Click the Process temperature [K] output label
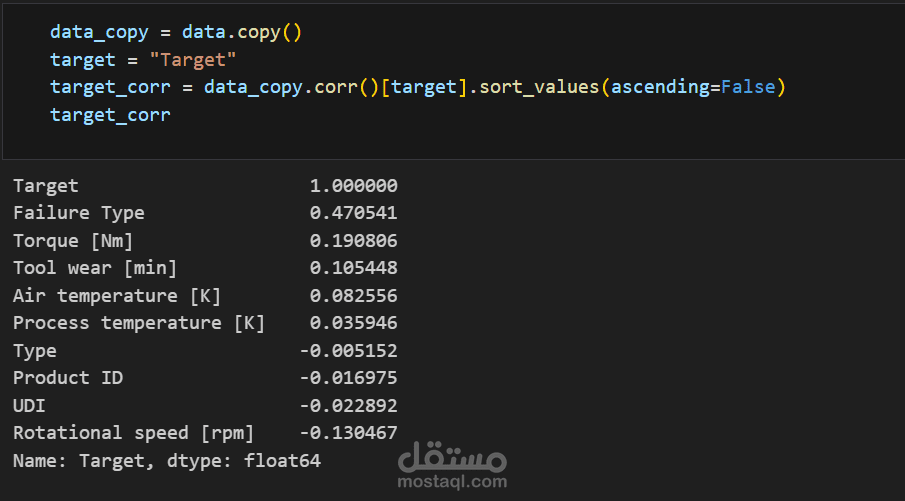The height and width of the screenshot is (501, 905). pyautogui.click(x=139, y=323)
